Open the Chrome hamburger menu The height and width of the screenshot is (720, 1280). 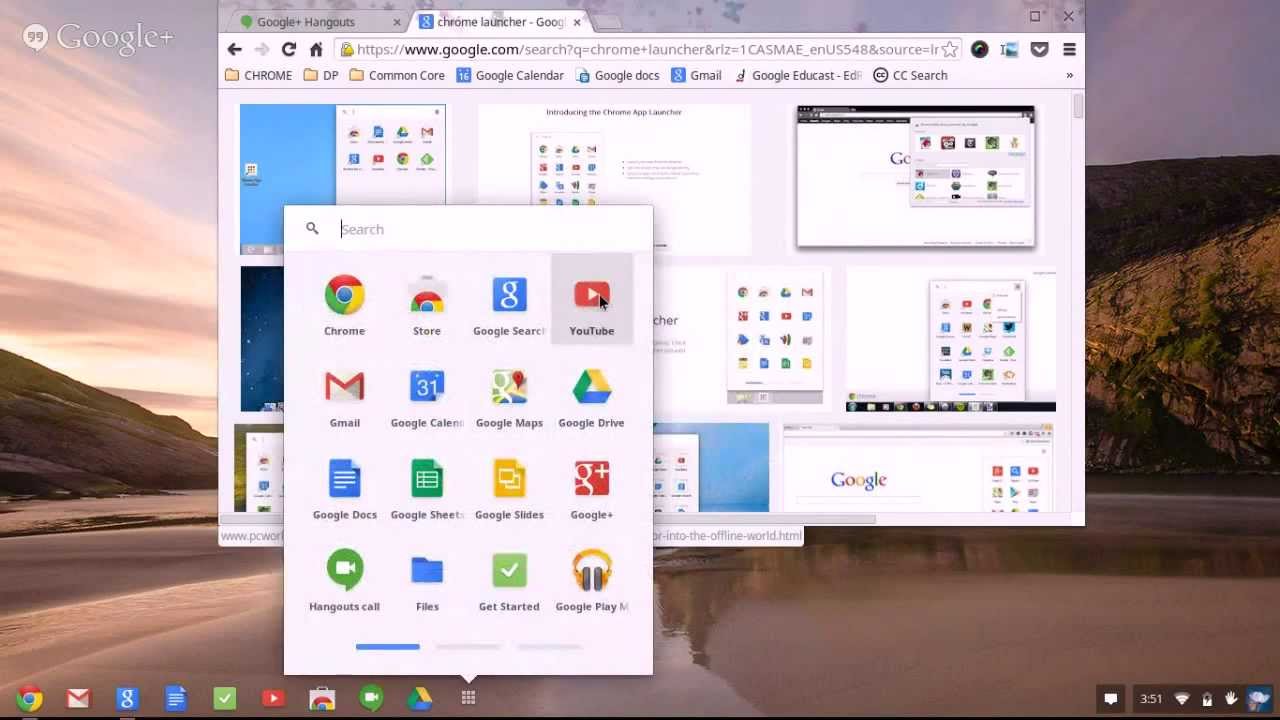click(1069, 49)
